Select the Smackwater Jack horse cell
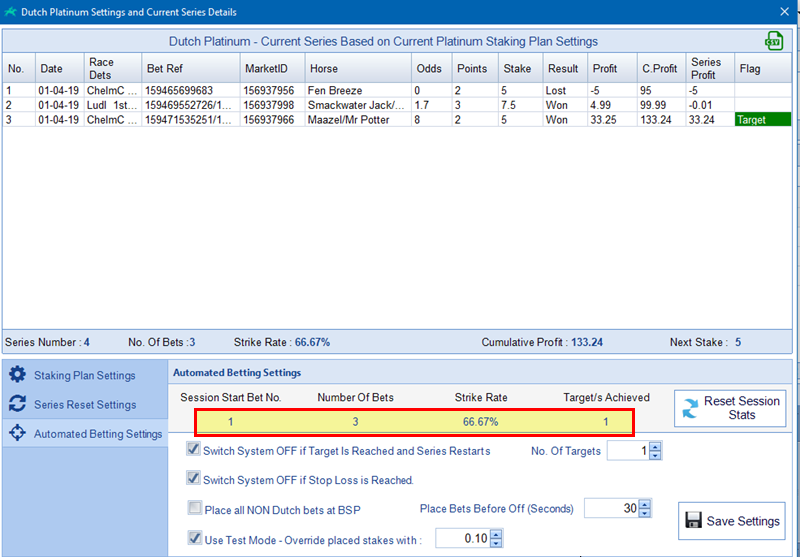This screenshot has width=800, height=557. point(358,105)
